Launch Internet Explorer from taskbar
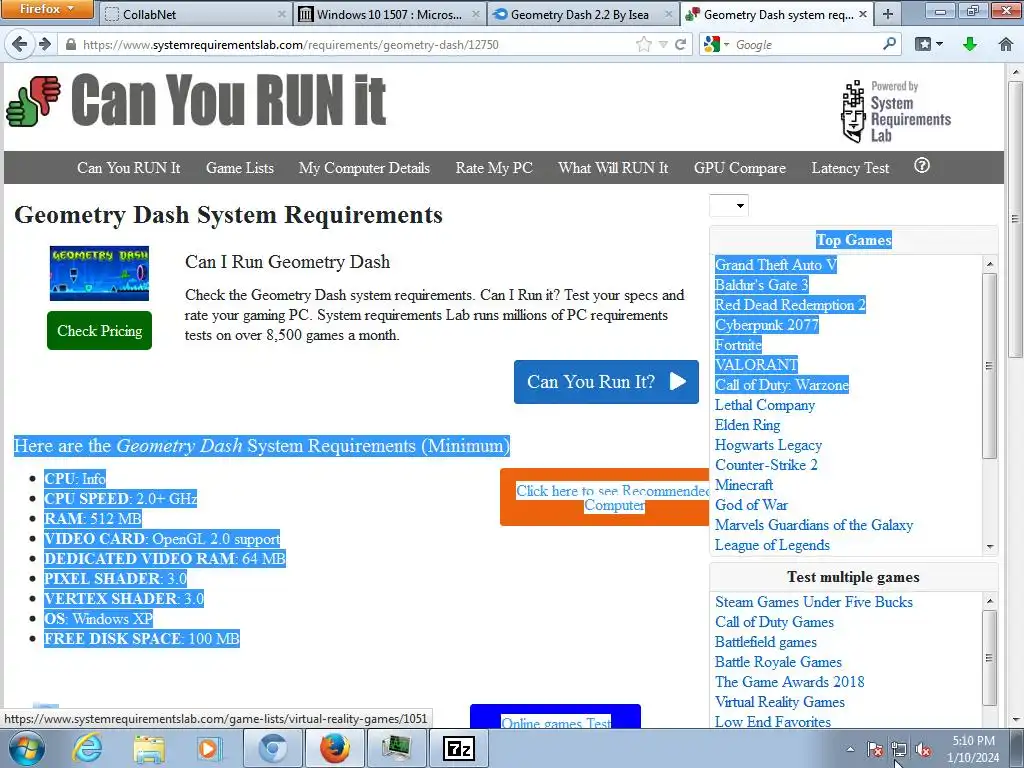The image size is (1024, 768). [88, 748]
